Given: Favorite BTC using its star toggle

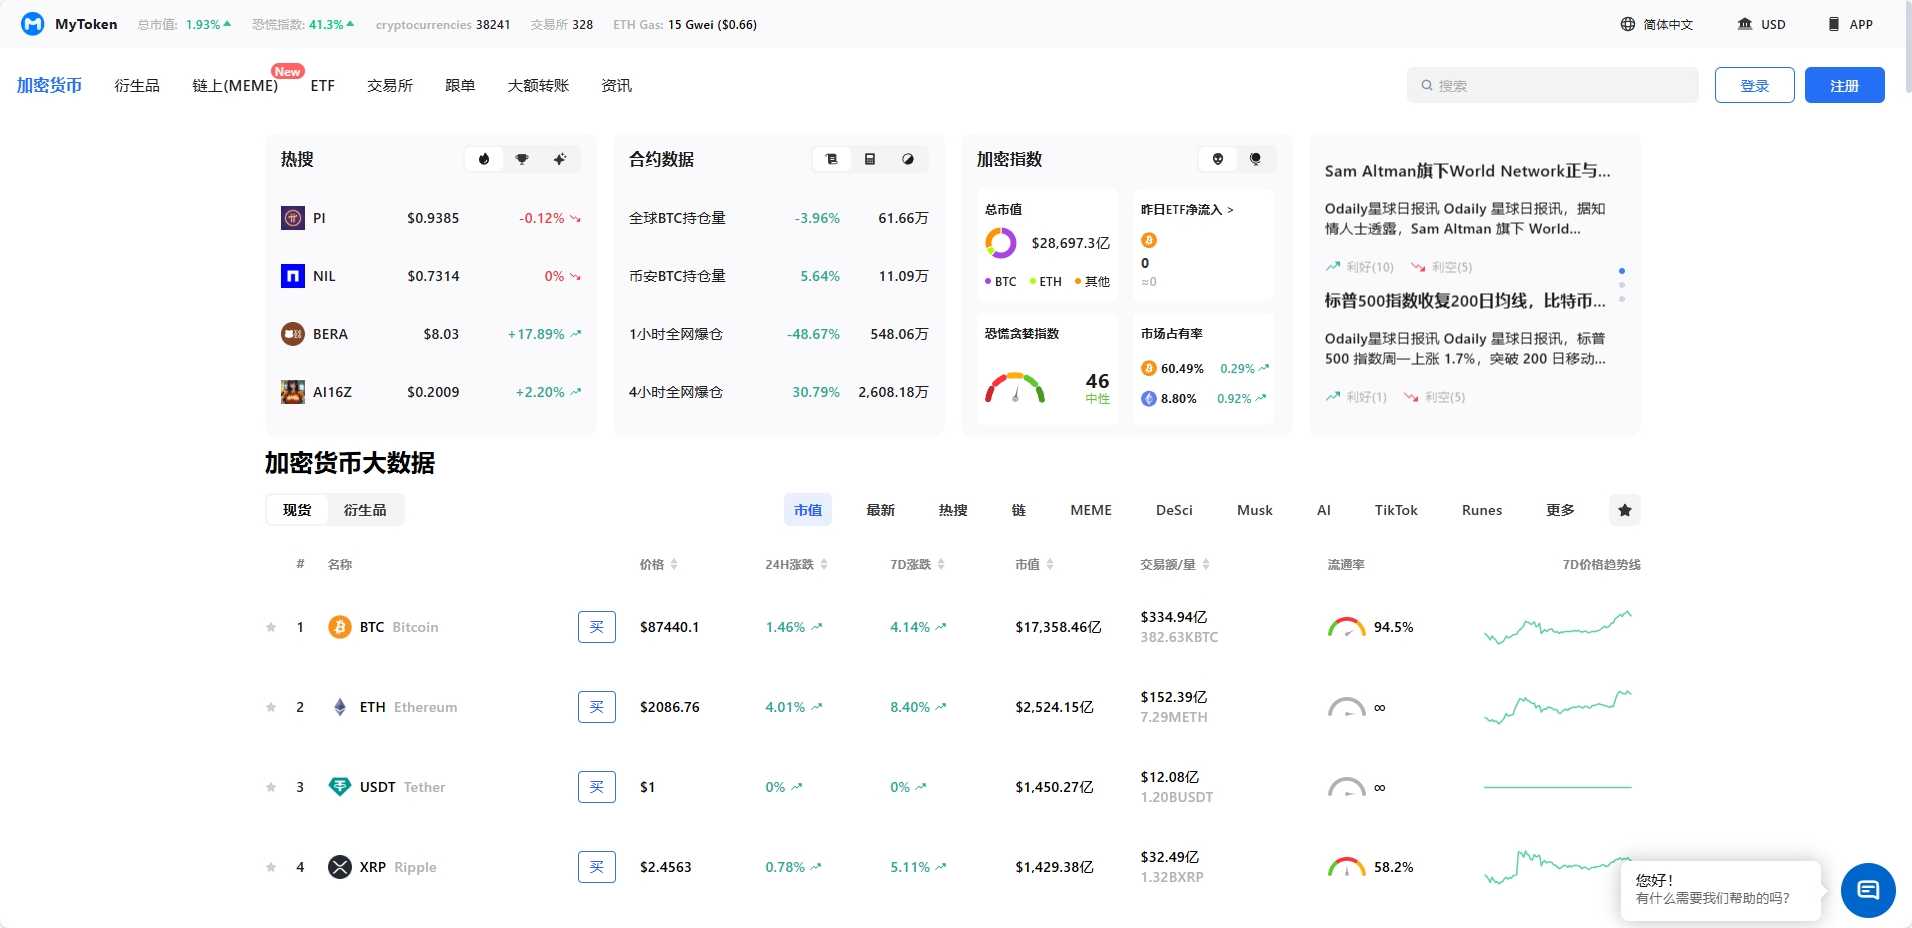Looking at the screenshot, I should click(270, 627).
